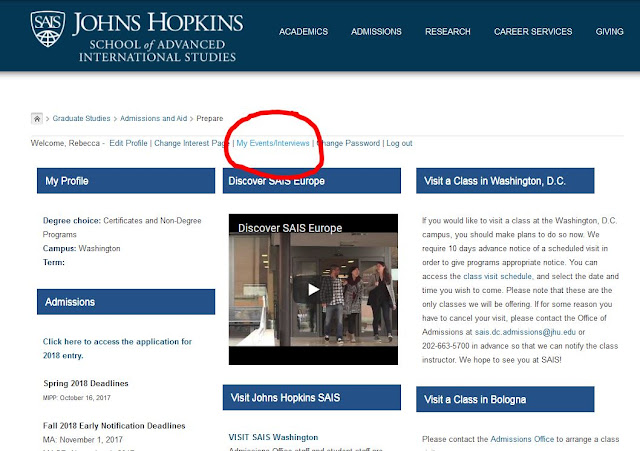Open the Admissions menu

tap(376, 32)
